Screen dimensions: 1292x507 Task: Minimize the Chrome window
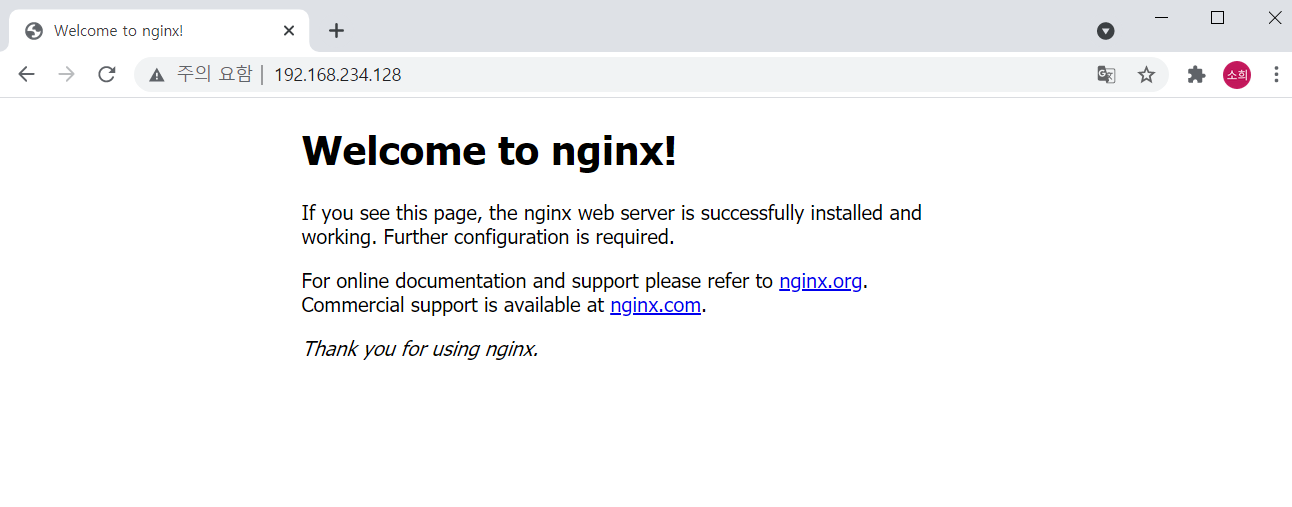click(1162, 17)
